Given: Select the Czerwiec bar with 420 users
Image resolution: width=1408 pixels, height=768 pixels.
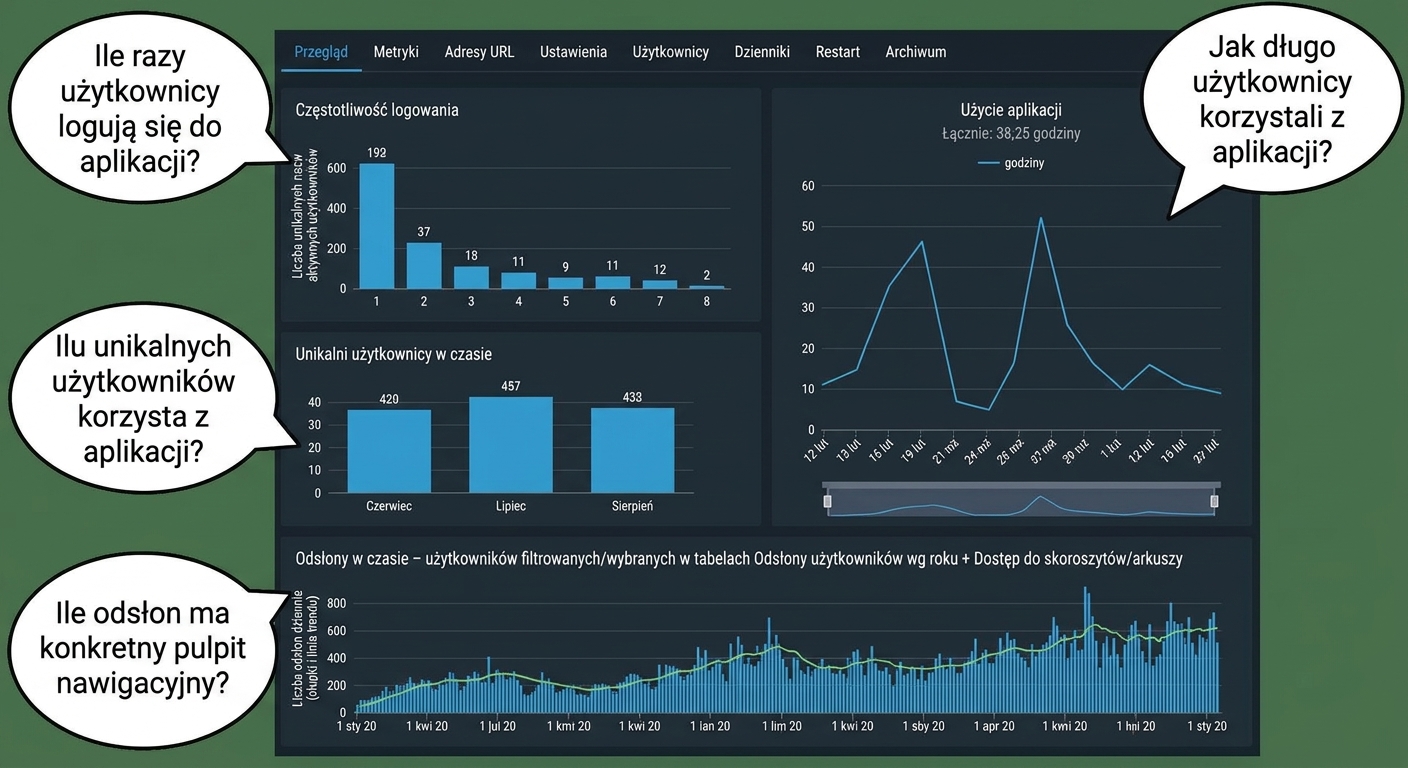Looking at the screenshot, I should coord(389,451).
